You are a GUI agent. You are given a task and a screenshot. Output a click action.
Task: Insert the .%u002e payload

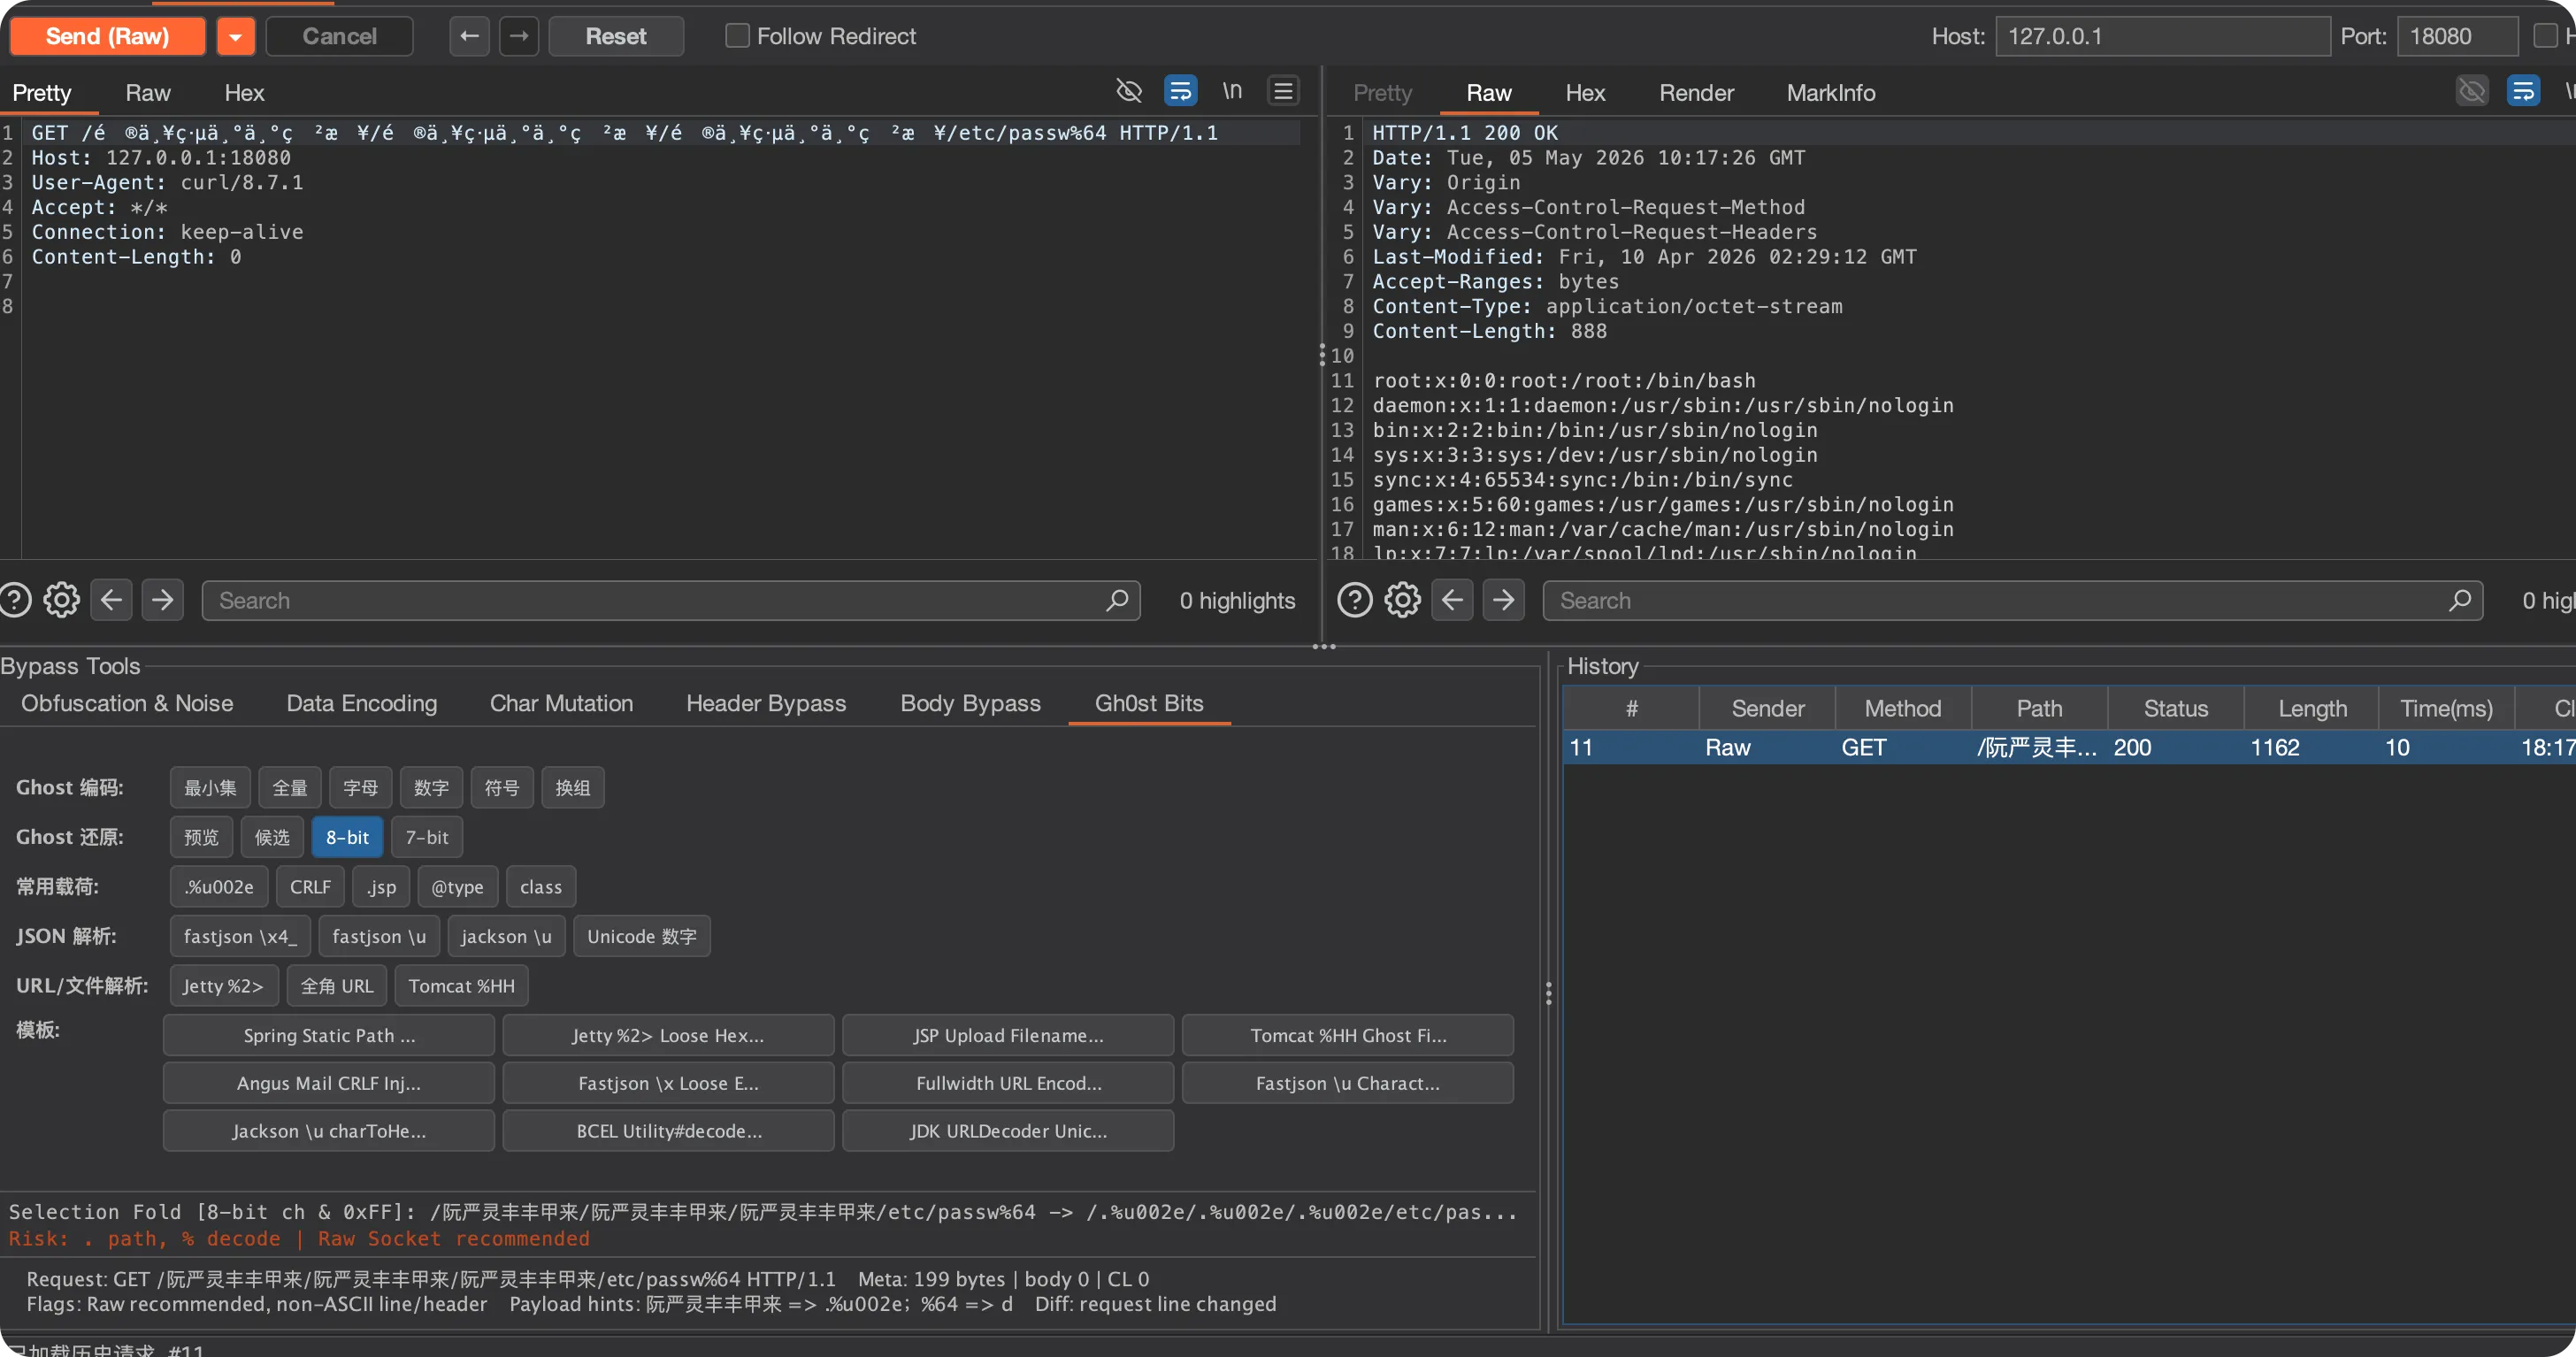pos(219,887)
